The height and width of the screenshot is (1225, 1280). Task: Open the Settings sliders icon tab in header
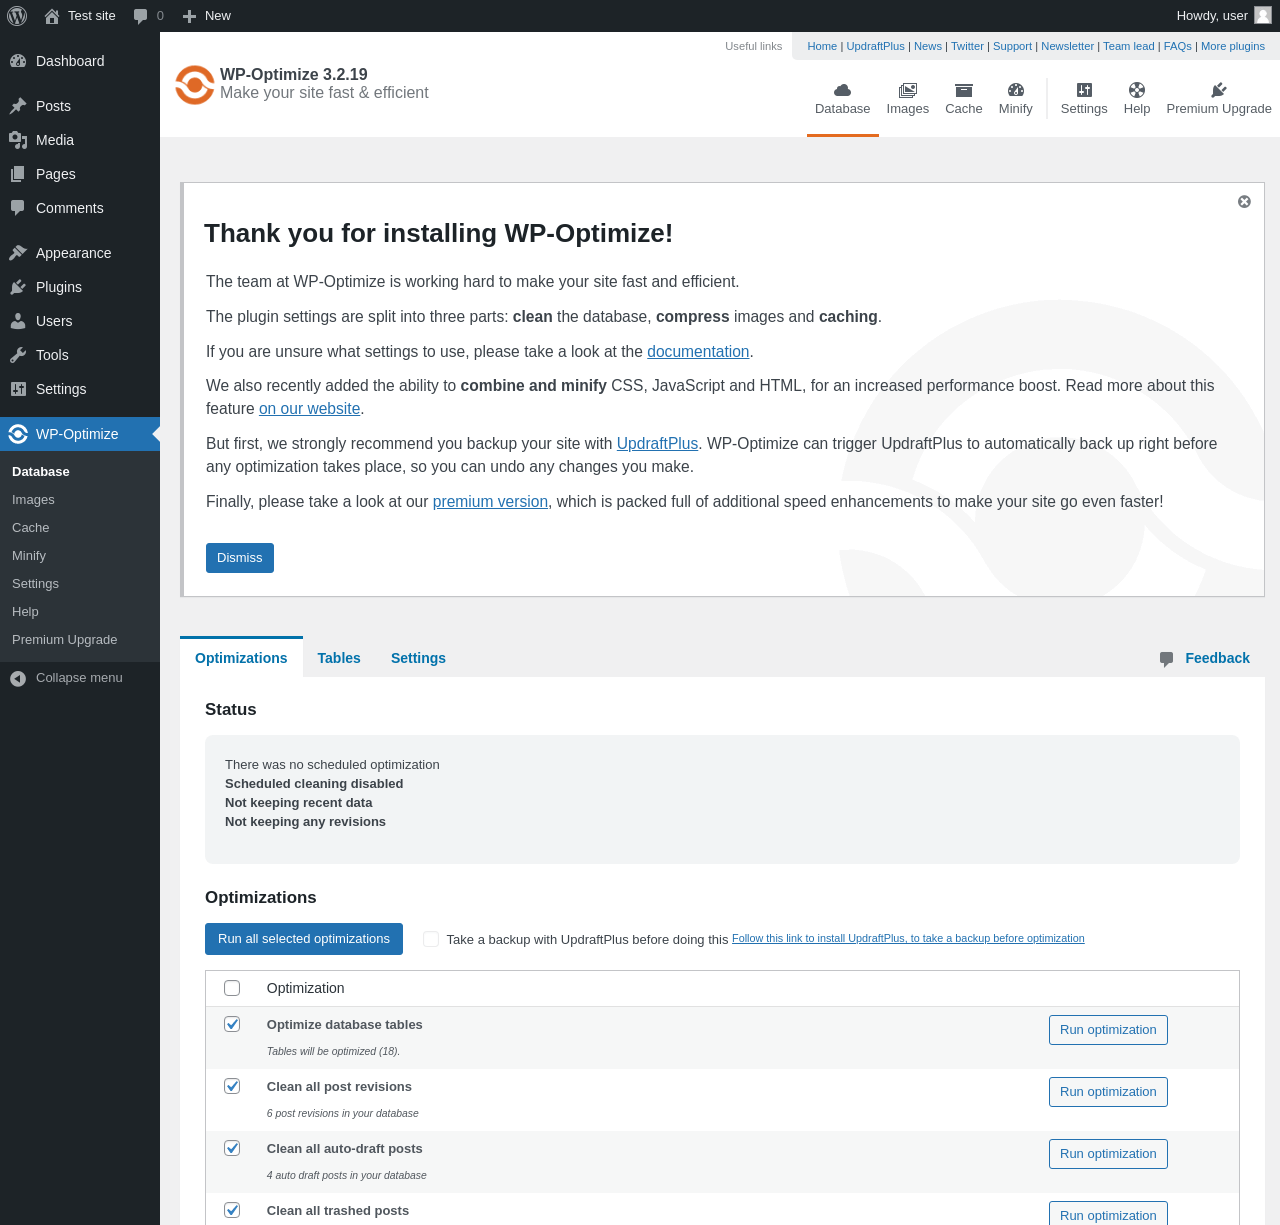[1084, 90]
